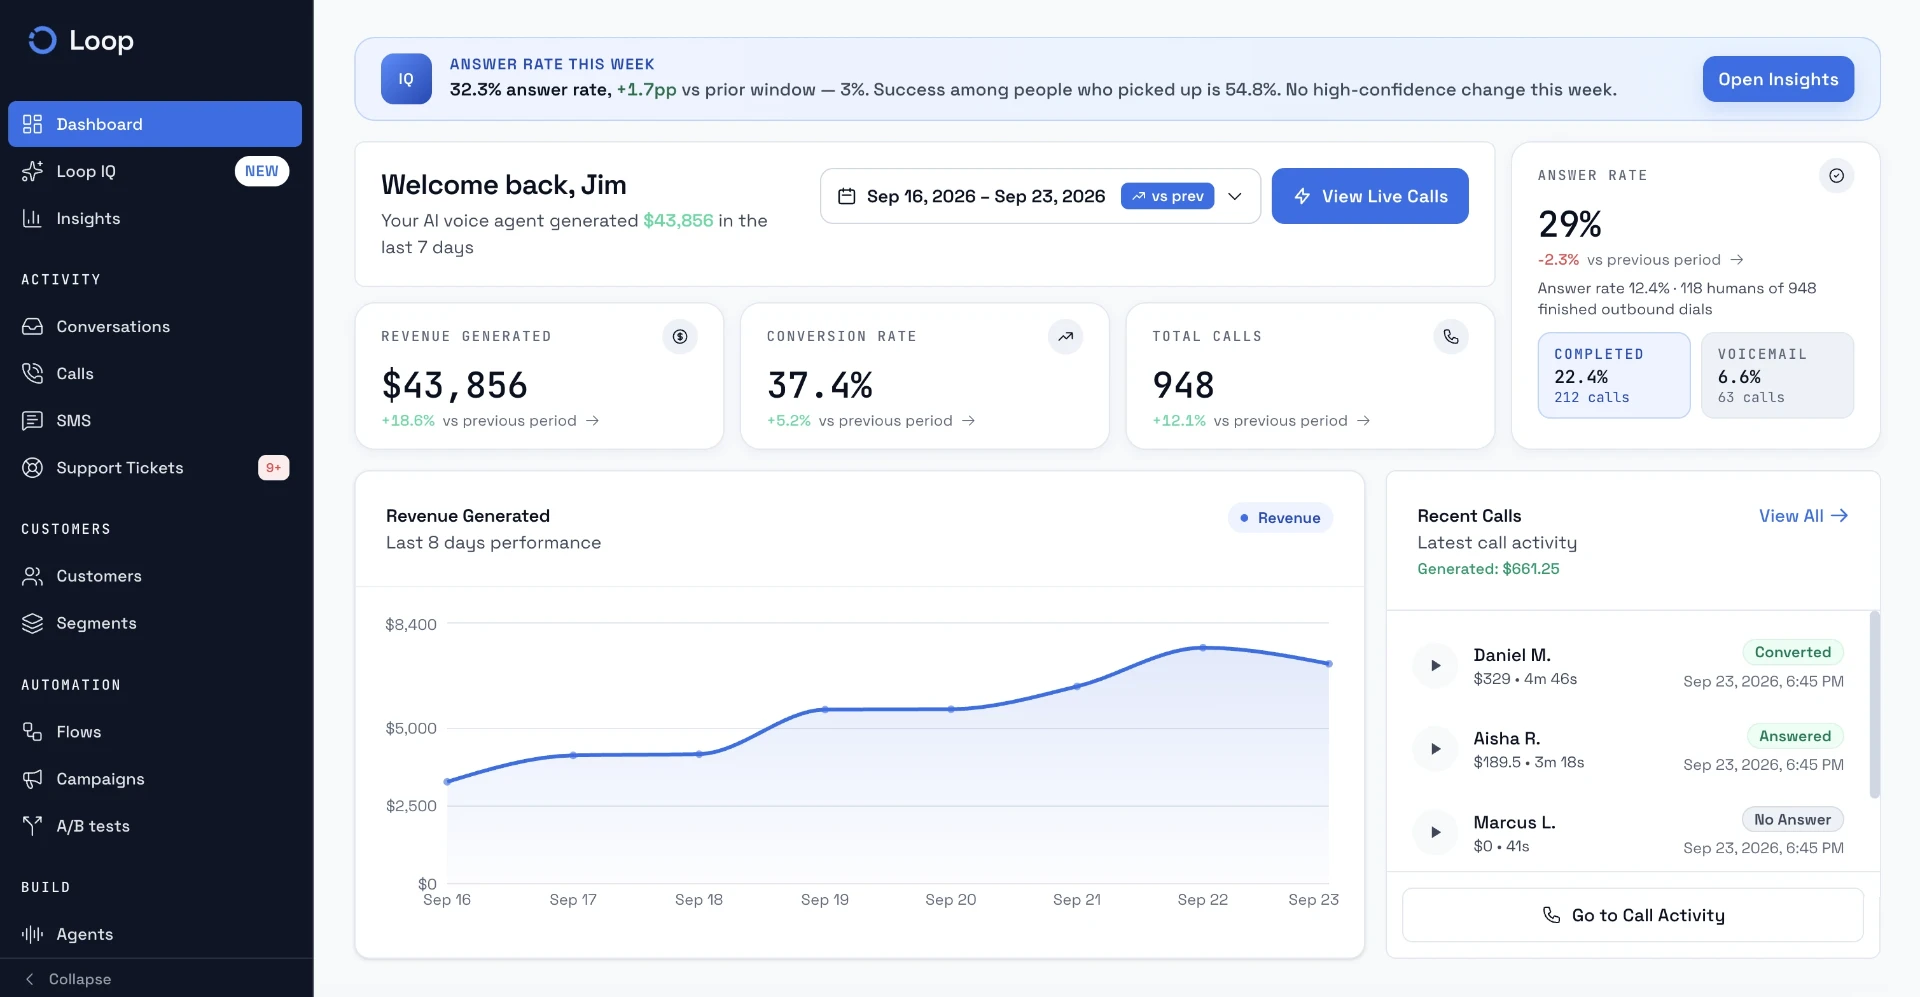Click the calendar icon in date range

(x=846, y=196)
